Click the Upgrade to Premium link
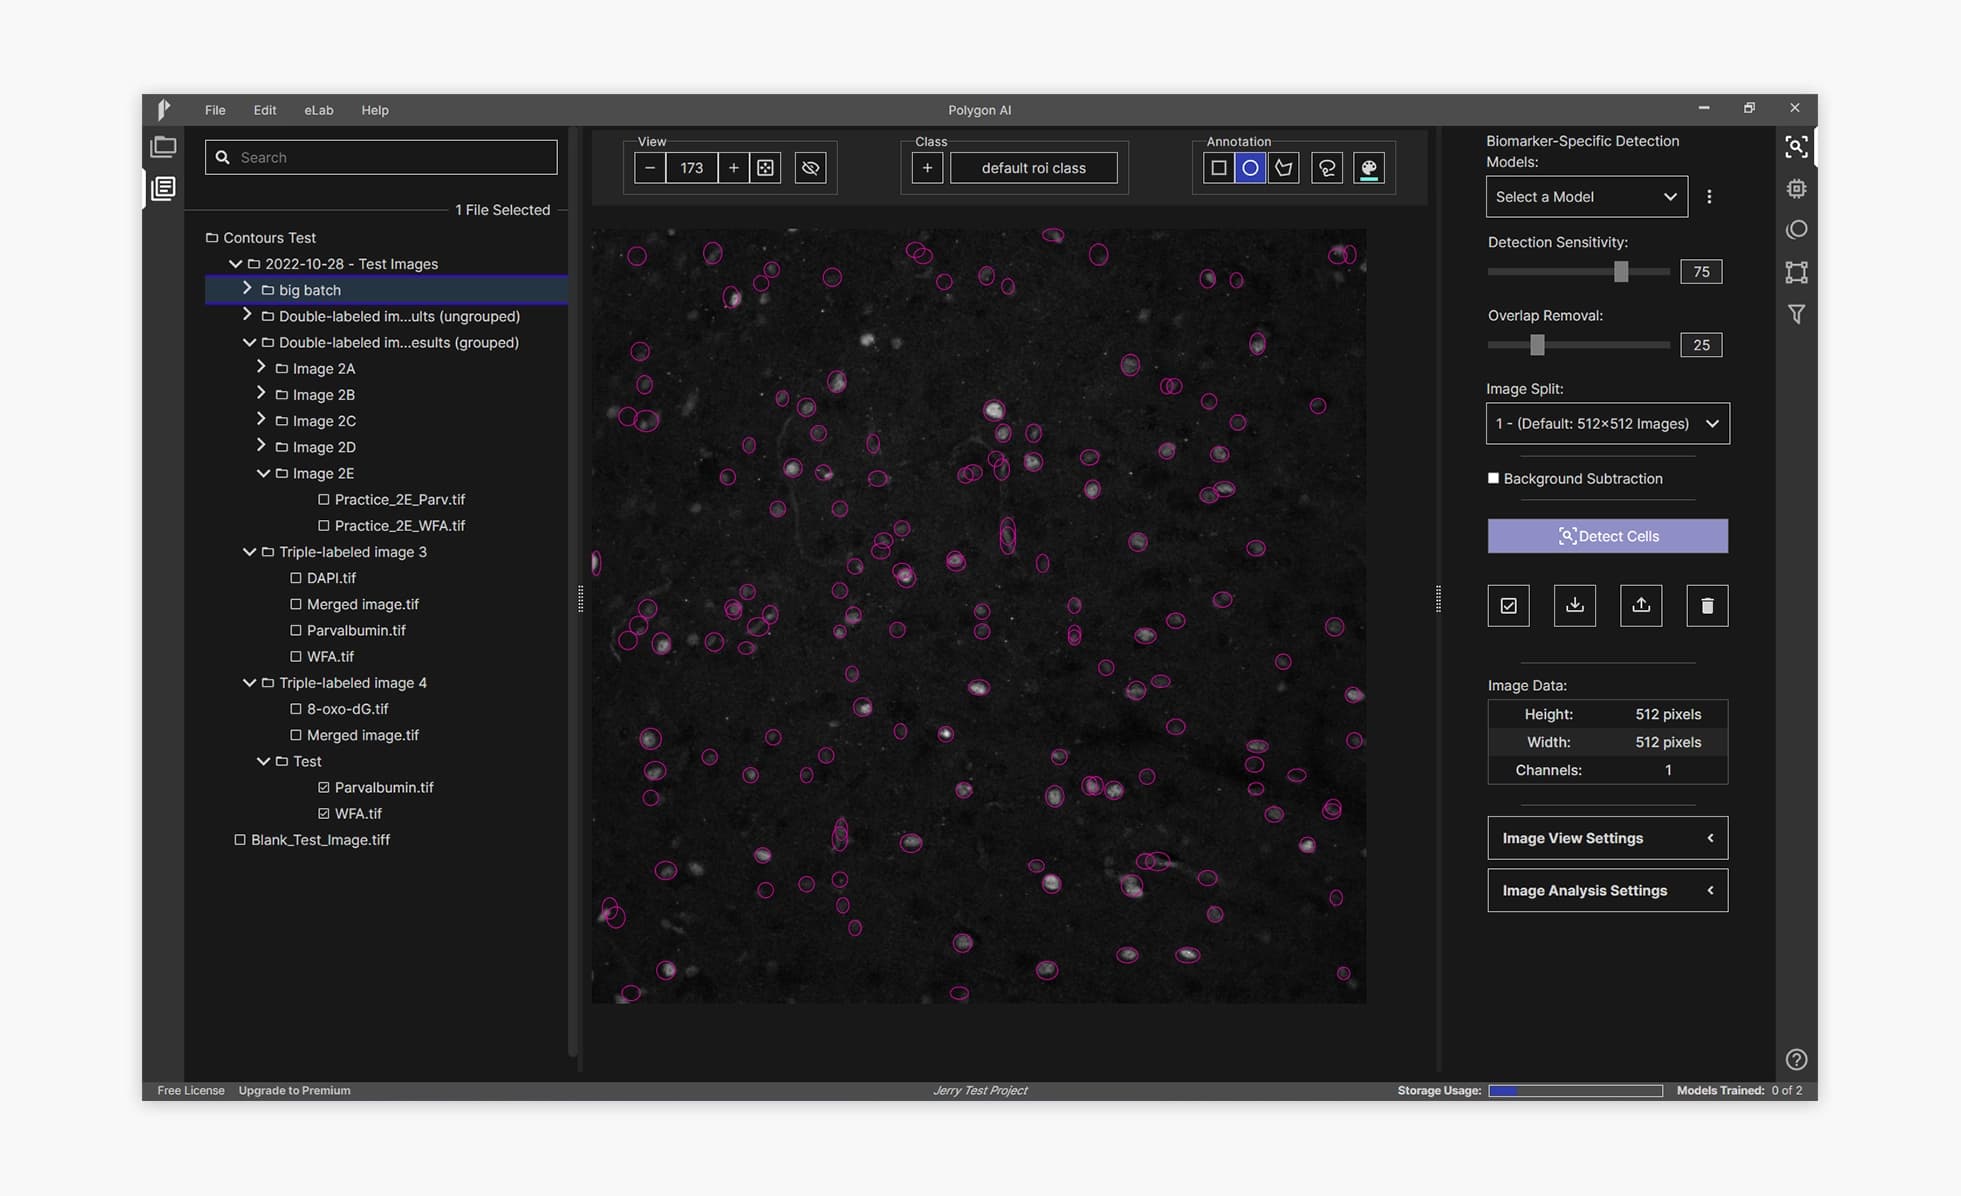1961x1196 pixels. pos(294,1091)
